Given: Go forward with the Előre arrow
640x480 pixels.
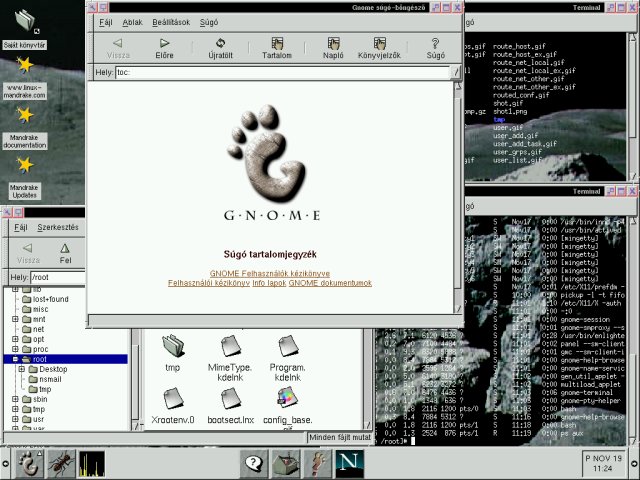Looking at the screenshot, I should [x=164, y=48].
